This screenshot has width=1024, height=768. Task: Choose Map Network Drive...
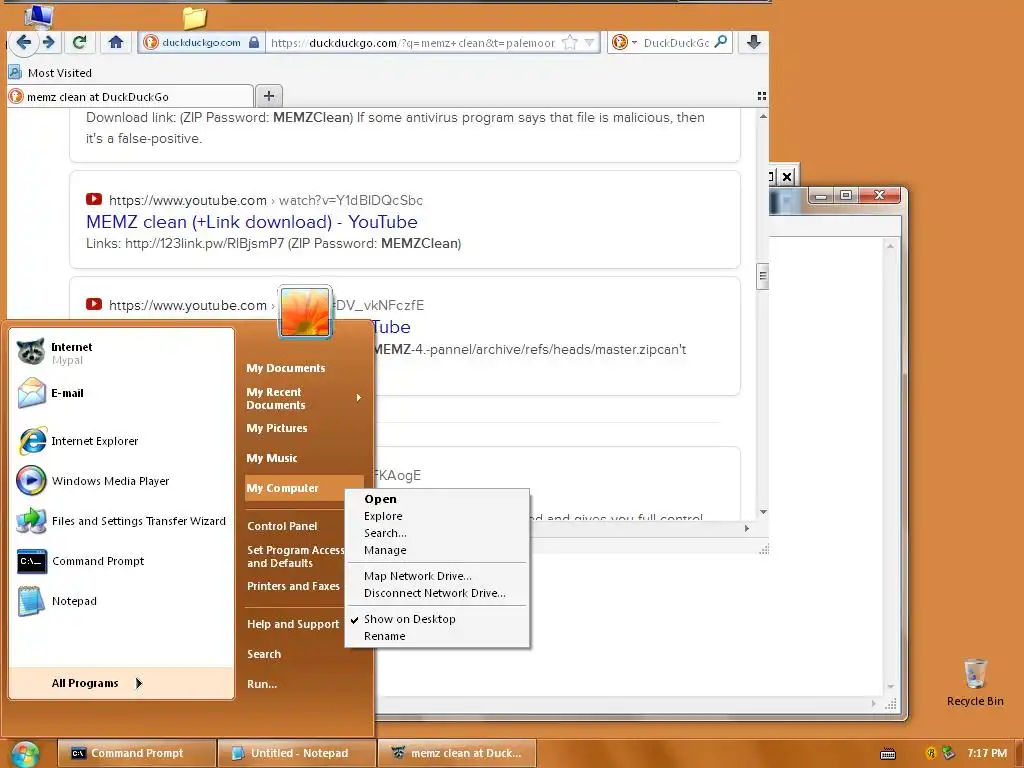pos(436,576)
